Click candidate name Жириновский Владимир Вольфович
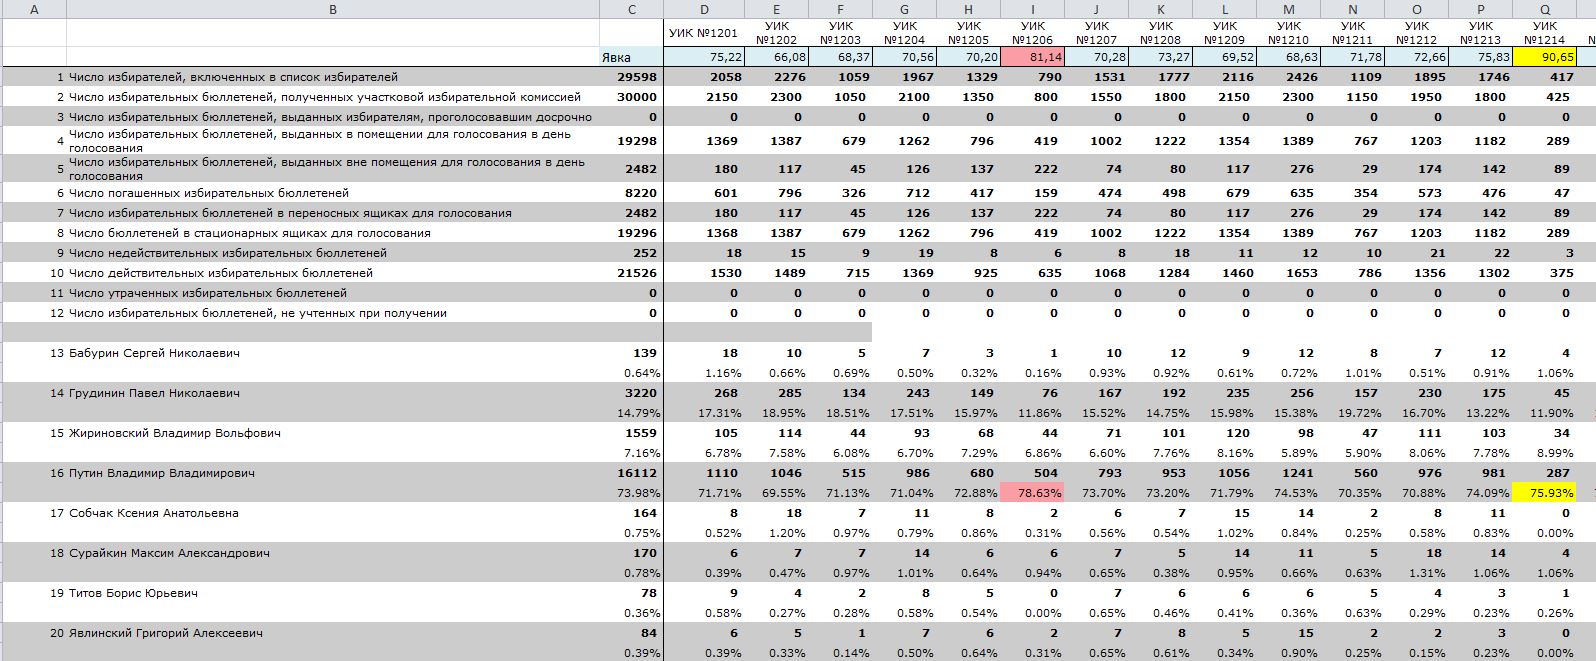Screen dimensions: 1596x661 [174, 433]
